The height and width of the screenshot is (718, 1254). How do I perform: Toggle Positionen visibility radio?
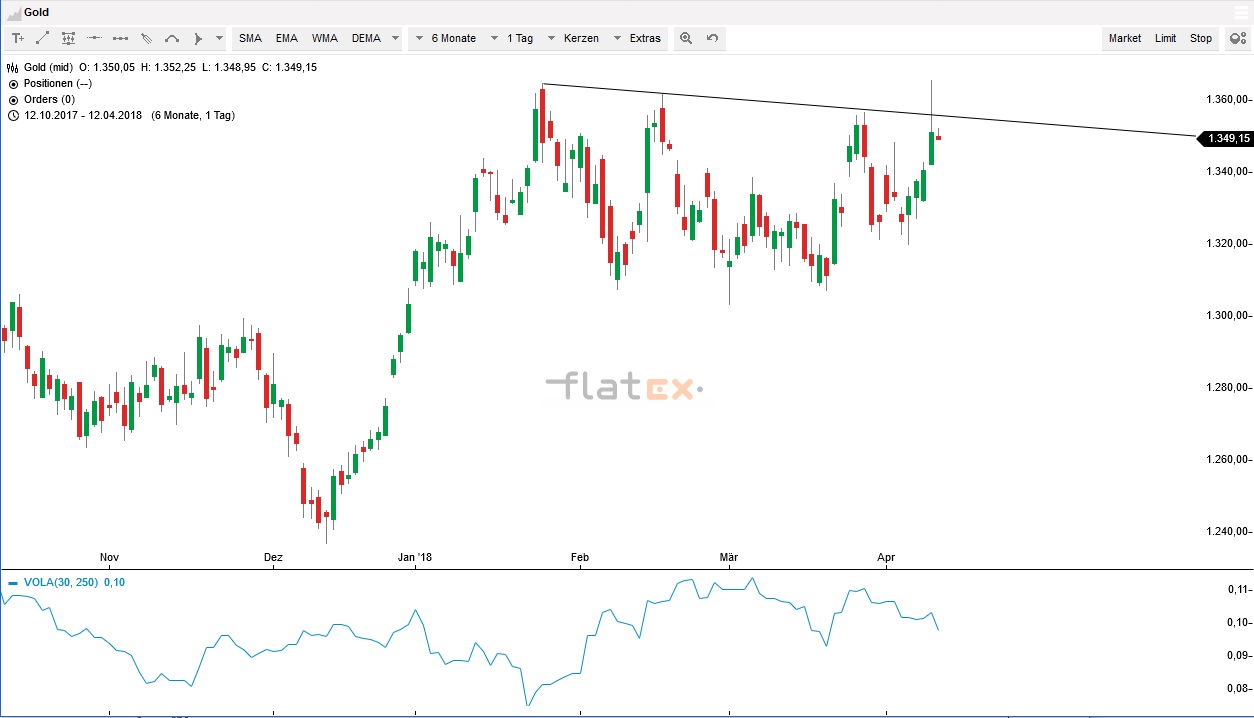(13, 83)
